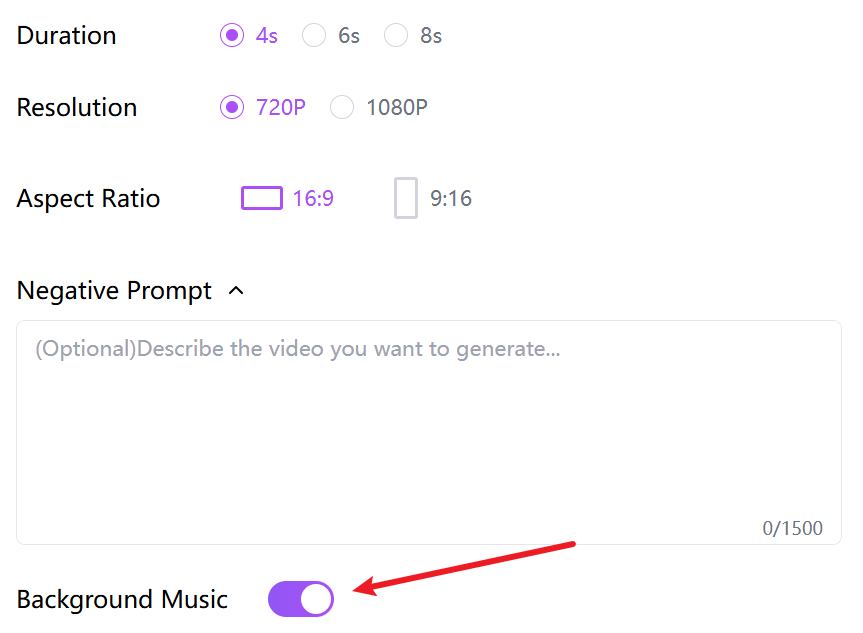Viewport: 863px width, 633px height.
Task: Click the purple toggle switch knob
Action: tap(317, 599)
